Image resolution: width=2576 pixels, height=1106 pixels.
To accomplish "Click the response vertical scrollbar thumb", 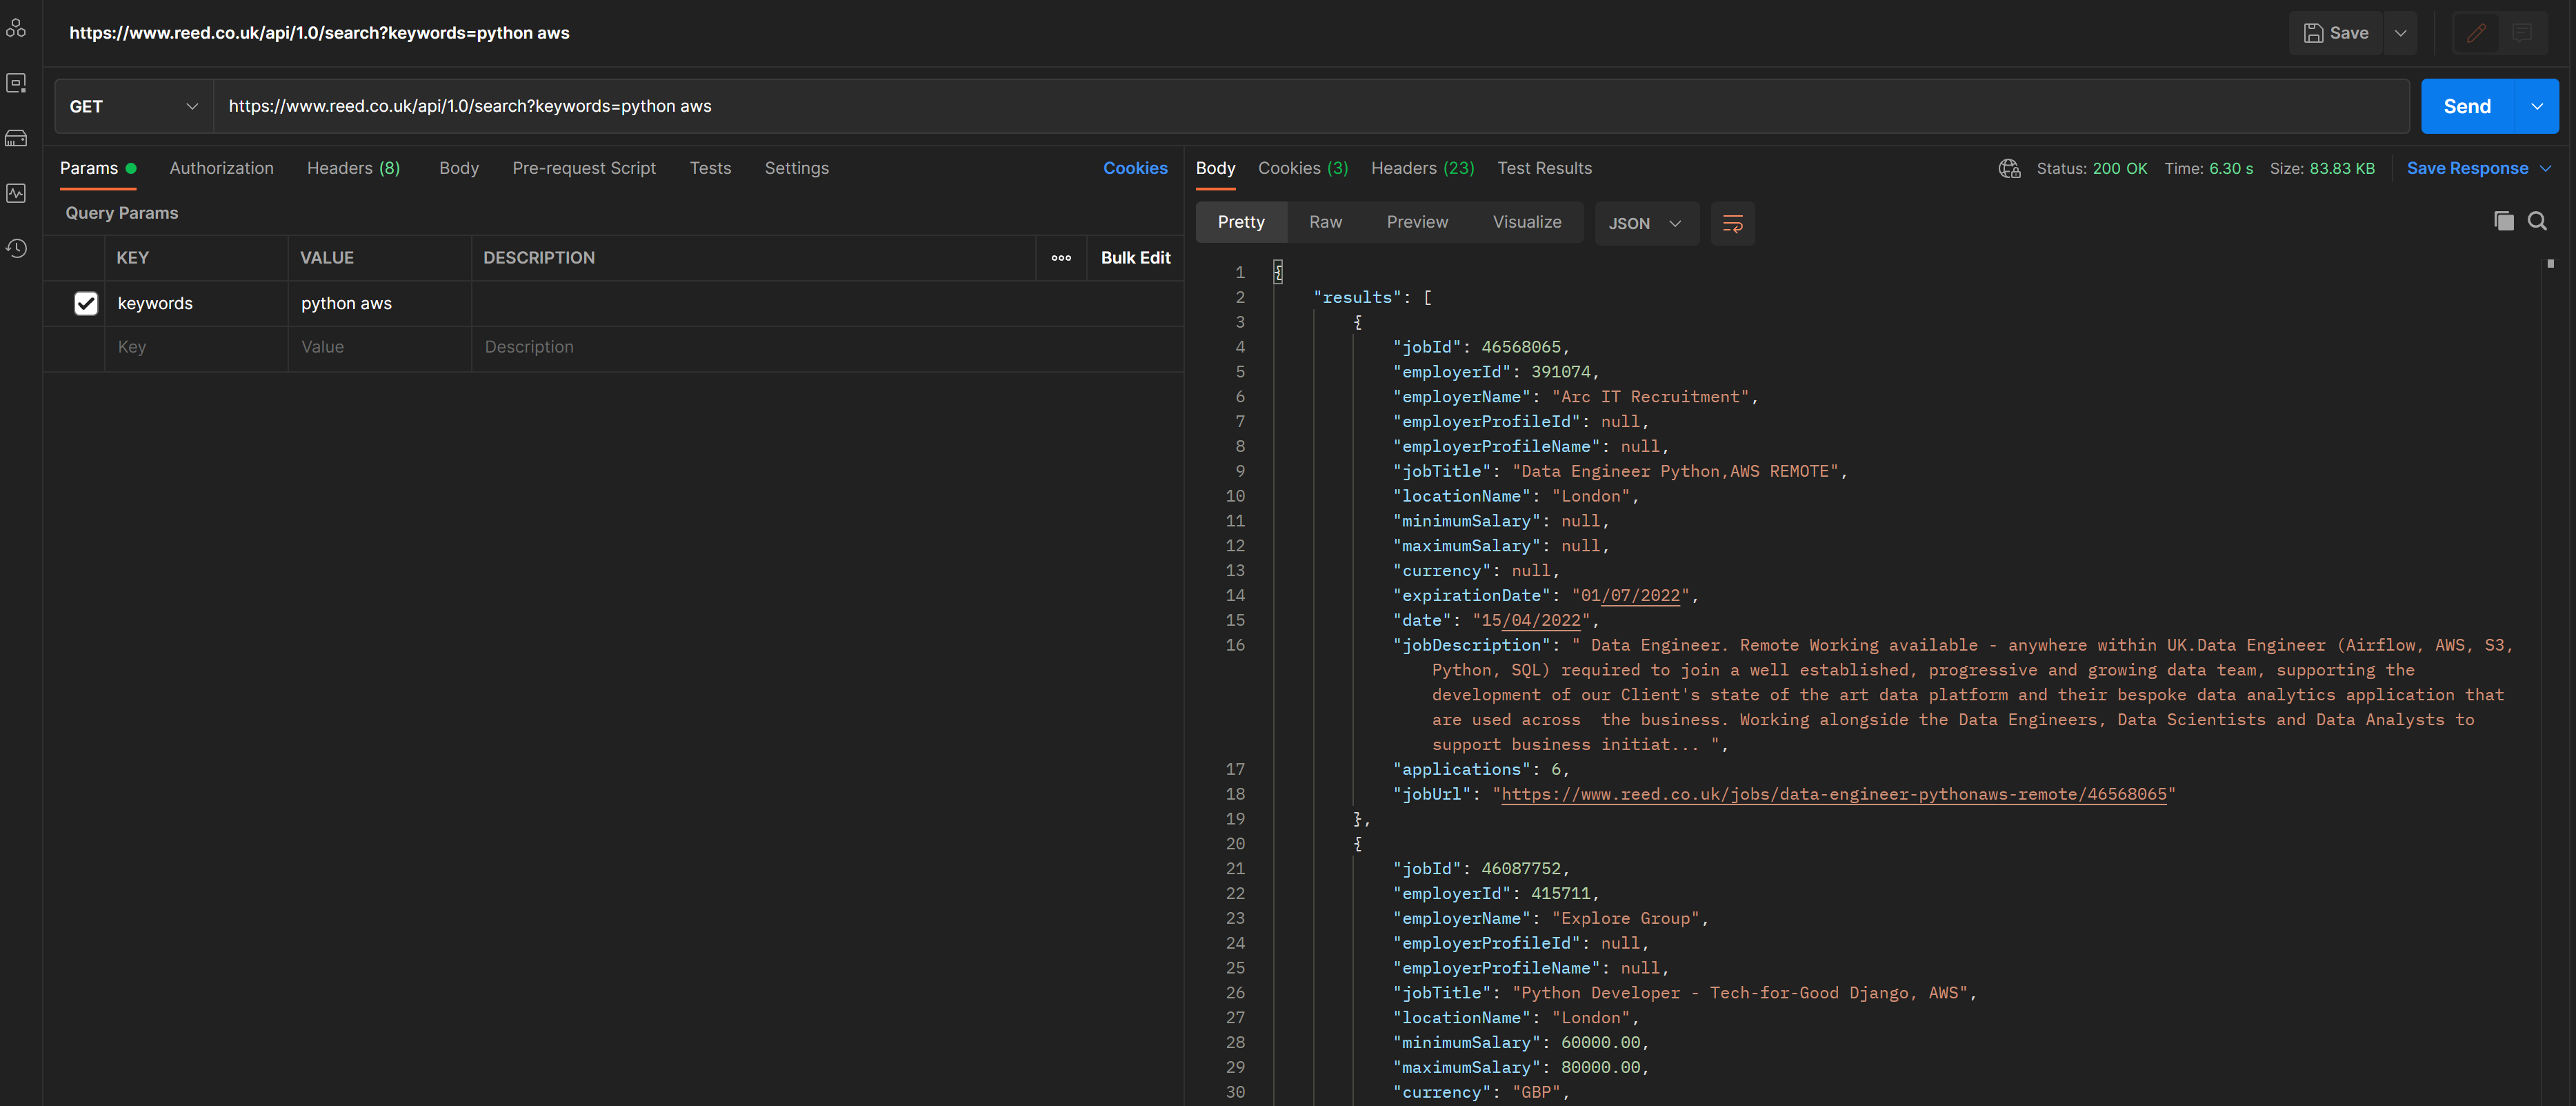I will pos(2550,264).
